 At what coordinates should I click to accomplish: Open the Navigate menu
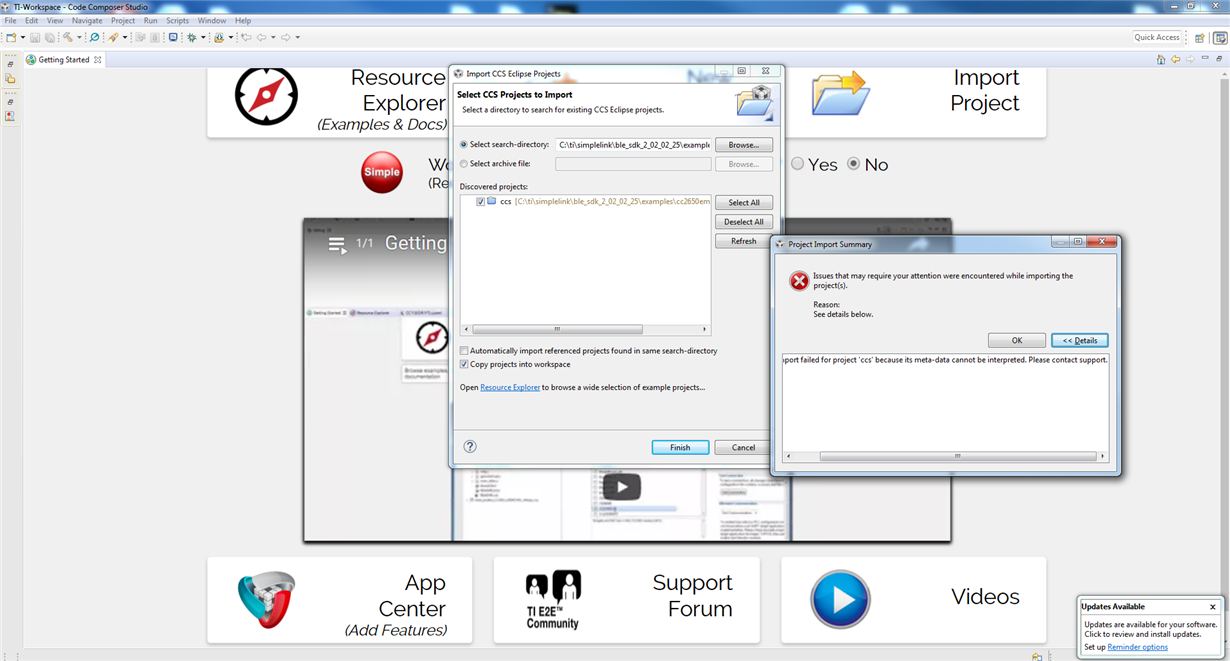(87, 20)
